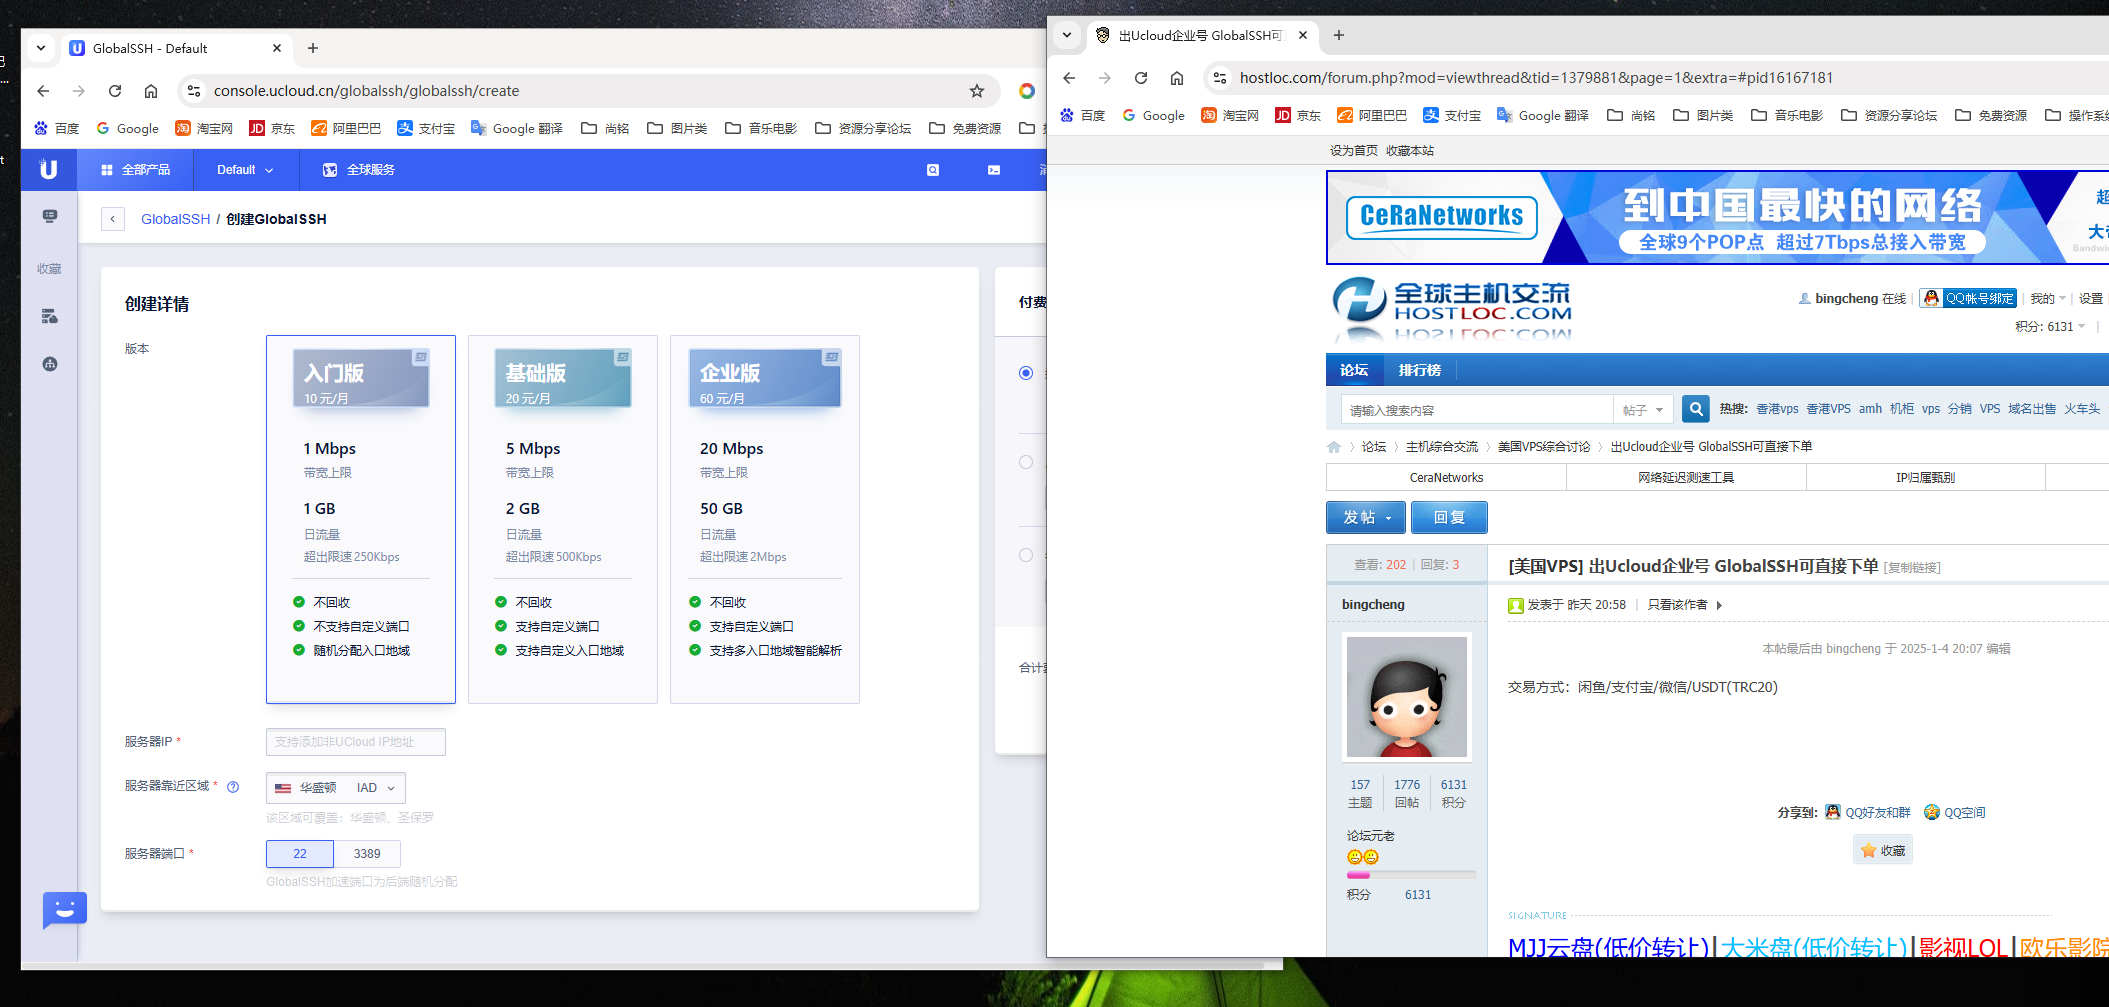Screen dimensions: 2109x1007
Task: Select the 入门版 10元/月 plan card
Action: (361, 519)
